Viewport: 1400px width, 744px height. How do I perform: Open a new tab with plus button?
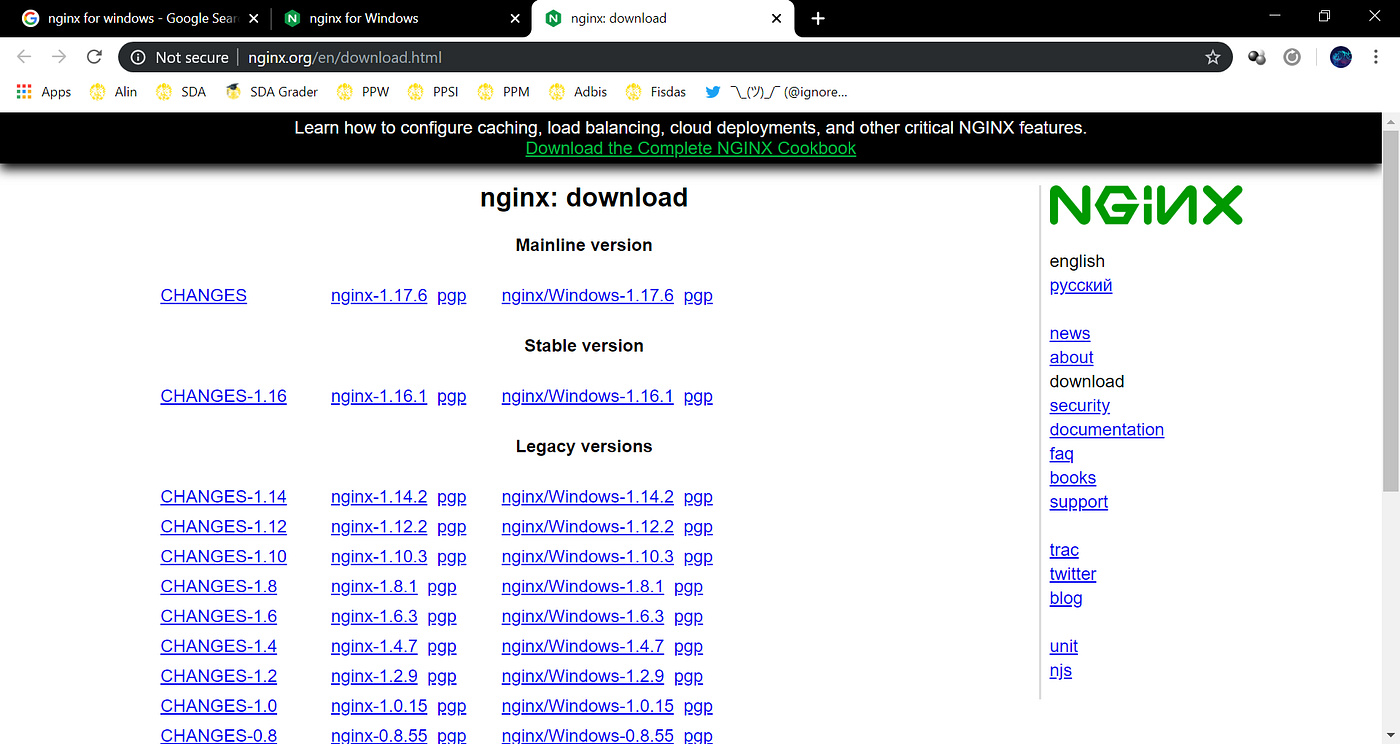(818, 18)
